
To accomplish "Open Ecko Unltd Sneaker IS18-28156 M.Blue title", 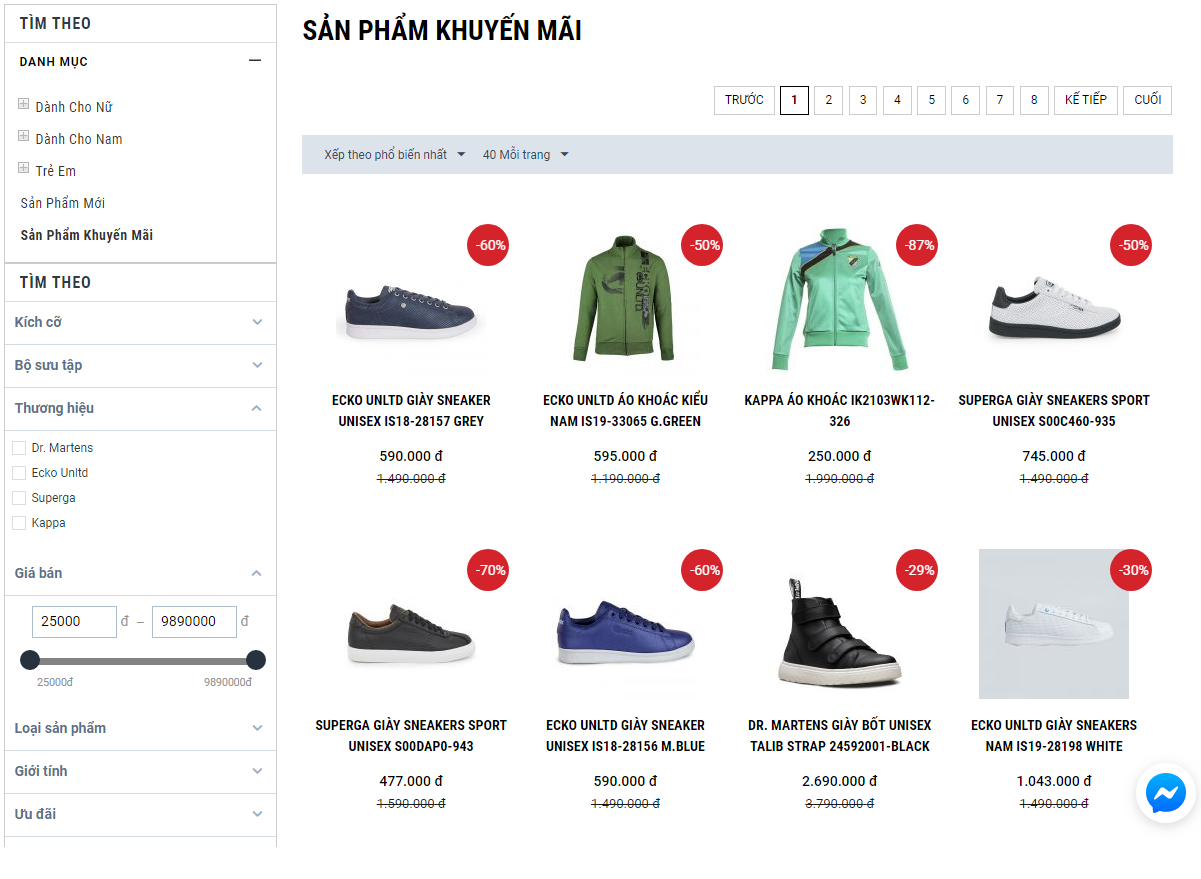I will click(x=625, y=736).
